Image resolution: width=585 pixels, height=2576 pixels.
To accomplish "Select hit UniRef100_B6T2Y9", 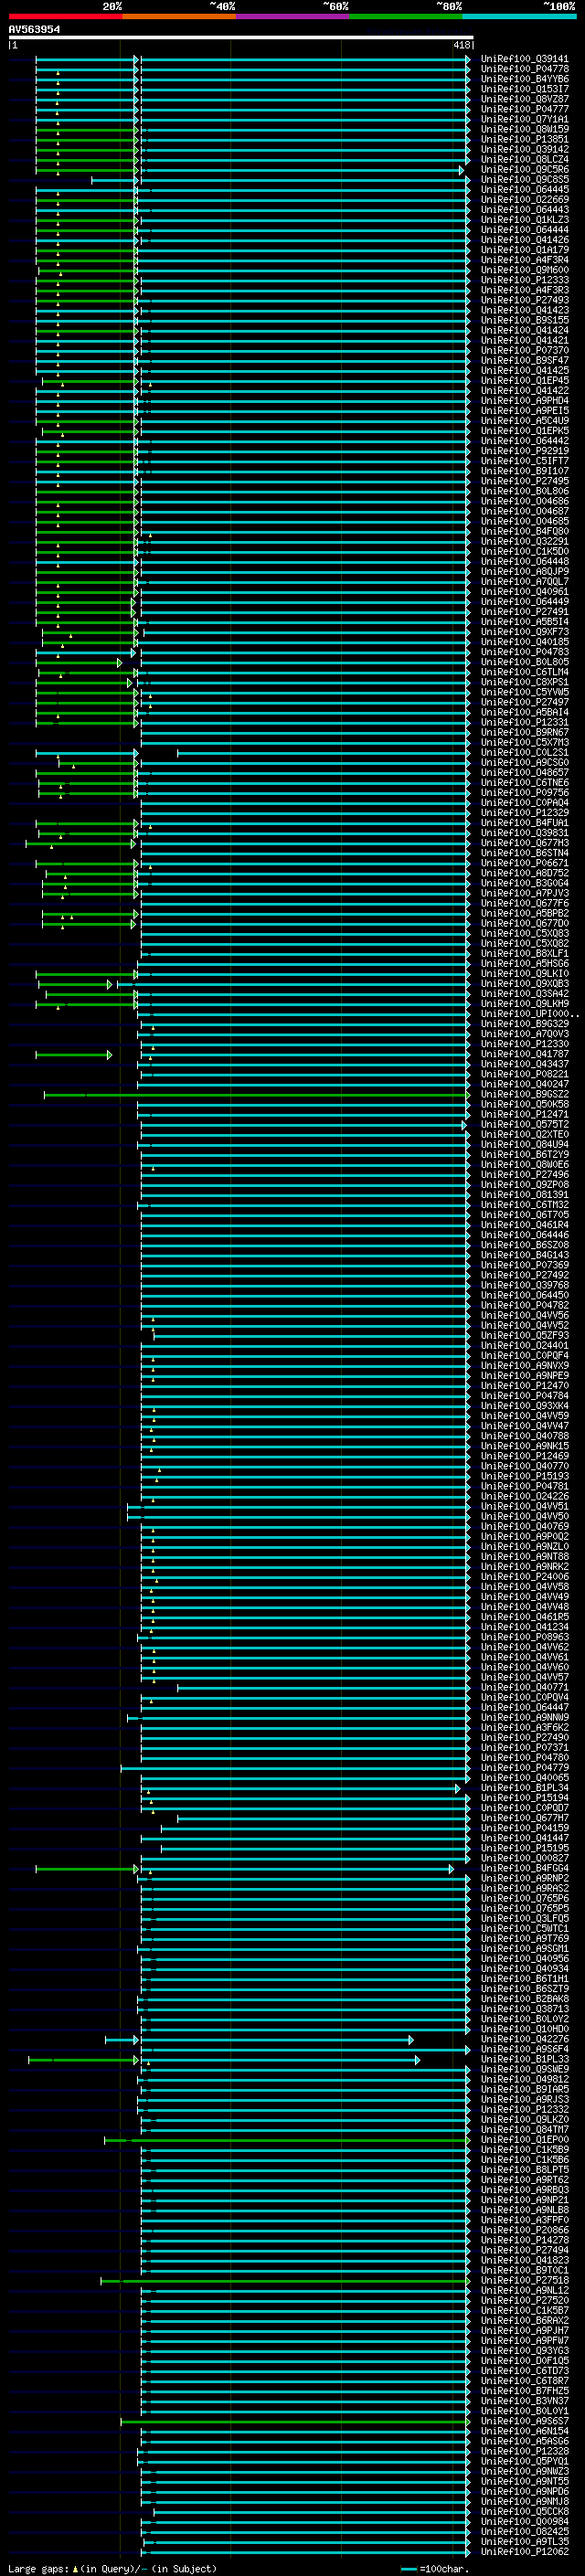I will pos(525,1154).
